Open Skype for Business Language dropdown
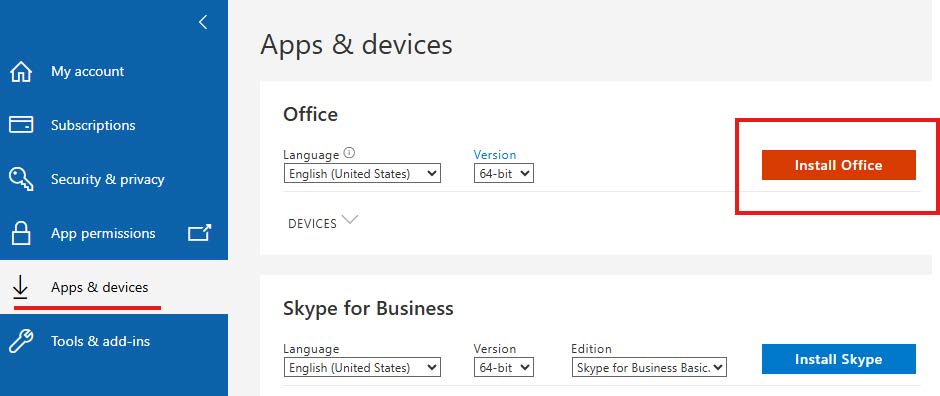 362,367
